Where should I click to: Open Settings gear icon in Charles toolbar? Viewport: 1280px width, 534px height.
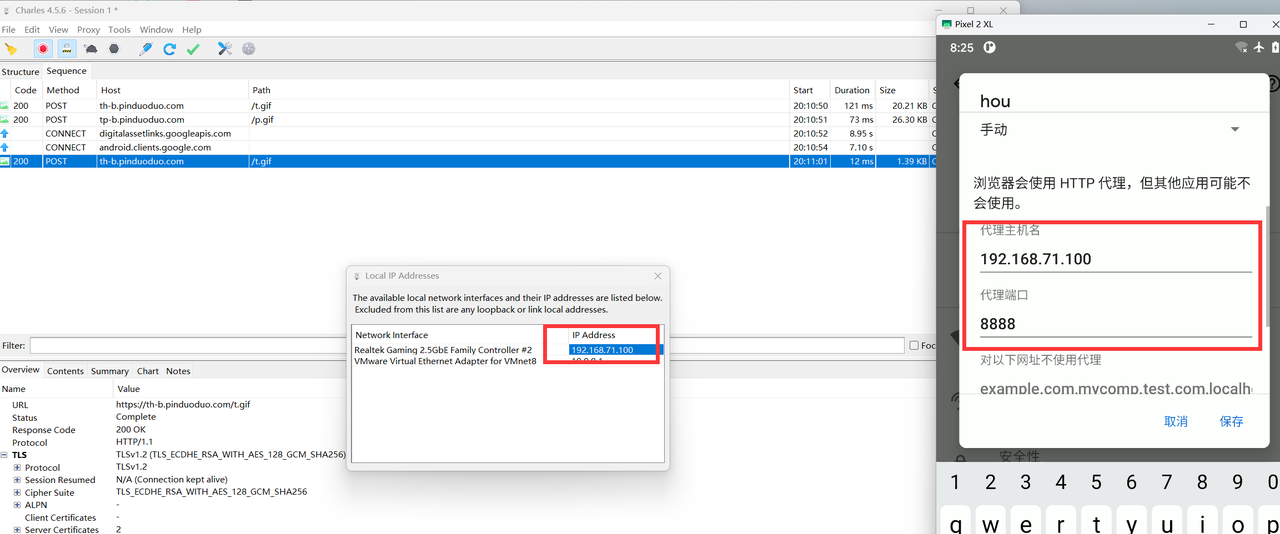pyautogui.click(x=249, y=48)
